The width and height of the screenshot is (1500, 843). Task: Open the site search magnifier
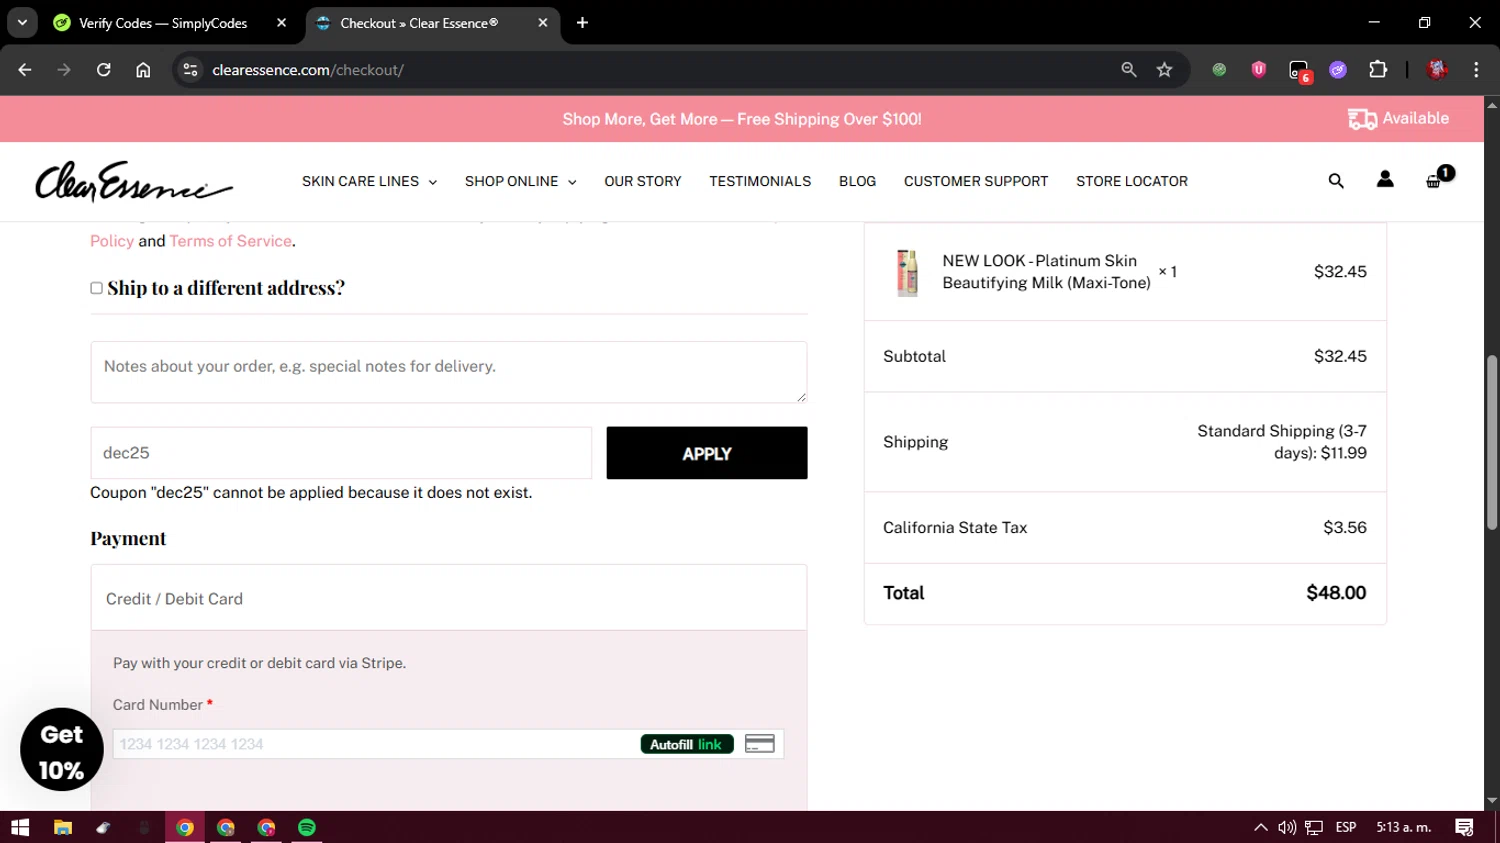pos(1336,181)
